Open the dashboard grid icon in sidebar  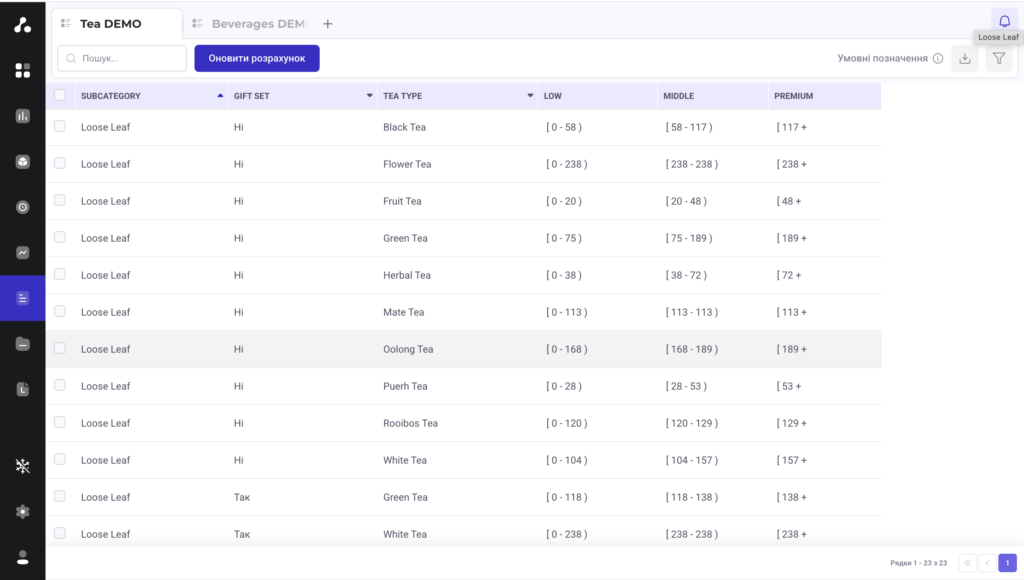23,71
